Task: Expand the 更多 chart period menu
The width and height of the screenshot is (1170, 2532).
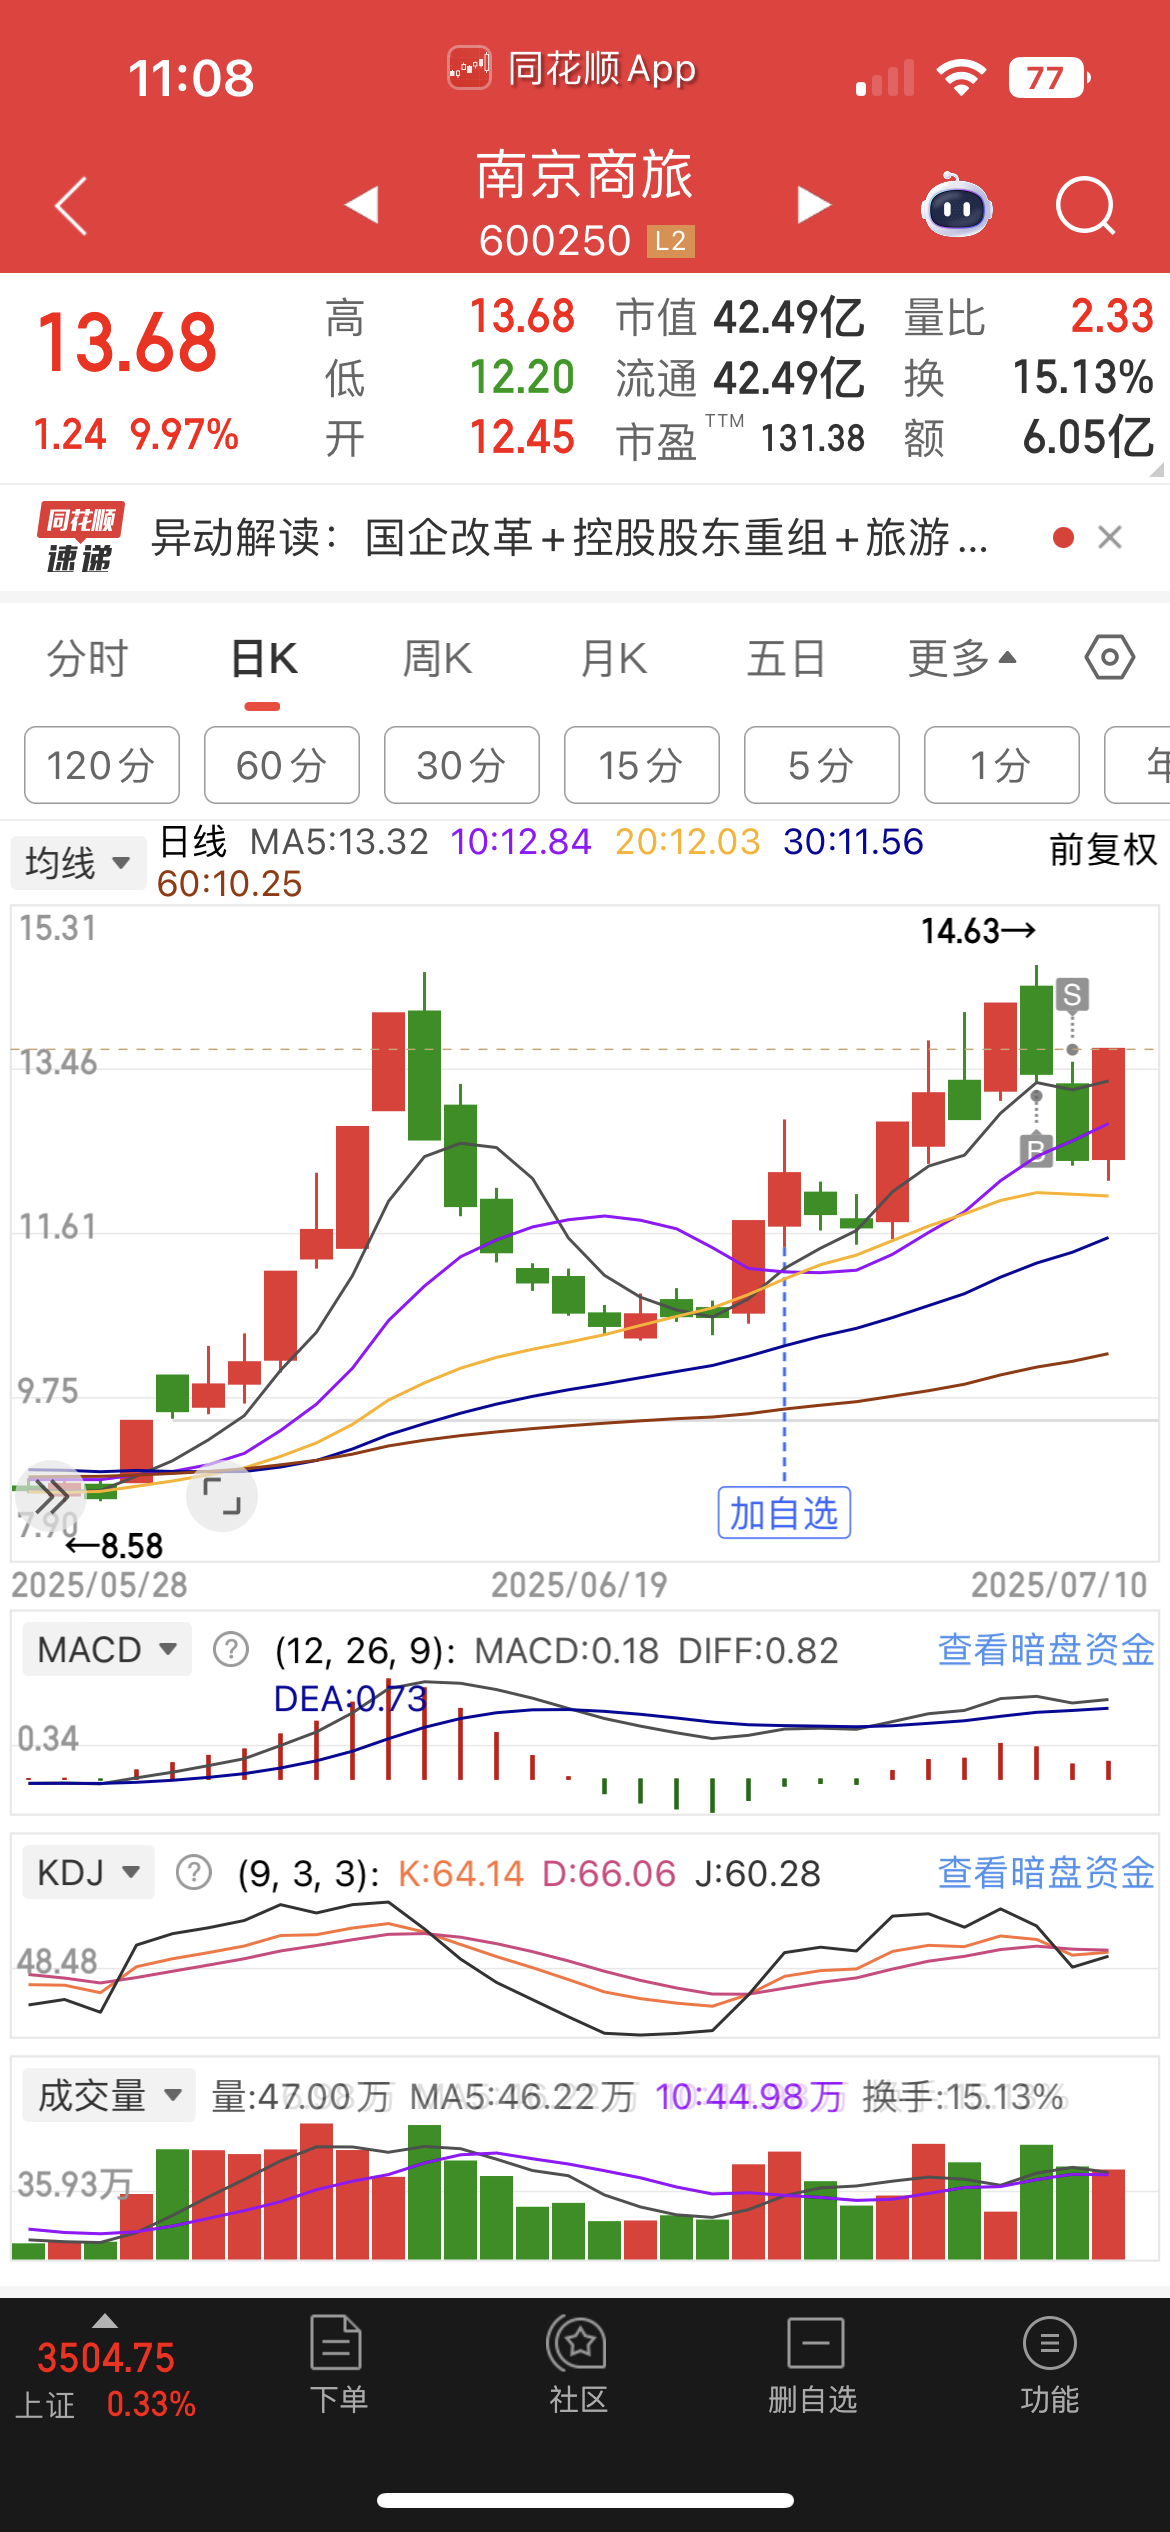Action: click(962, 658)
